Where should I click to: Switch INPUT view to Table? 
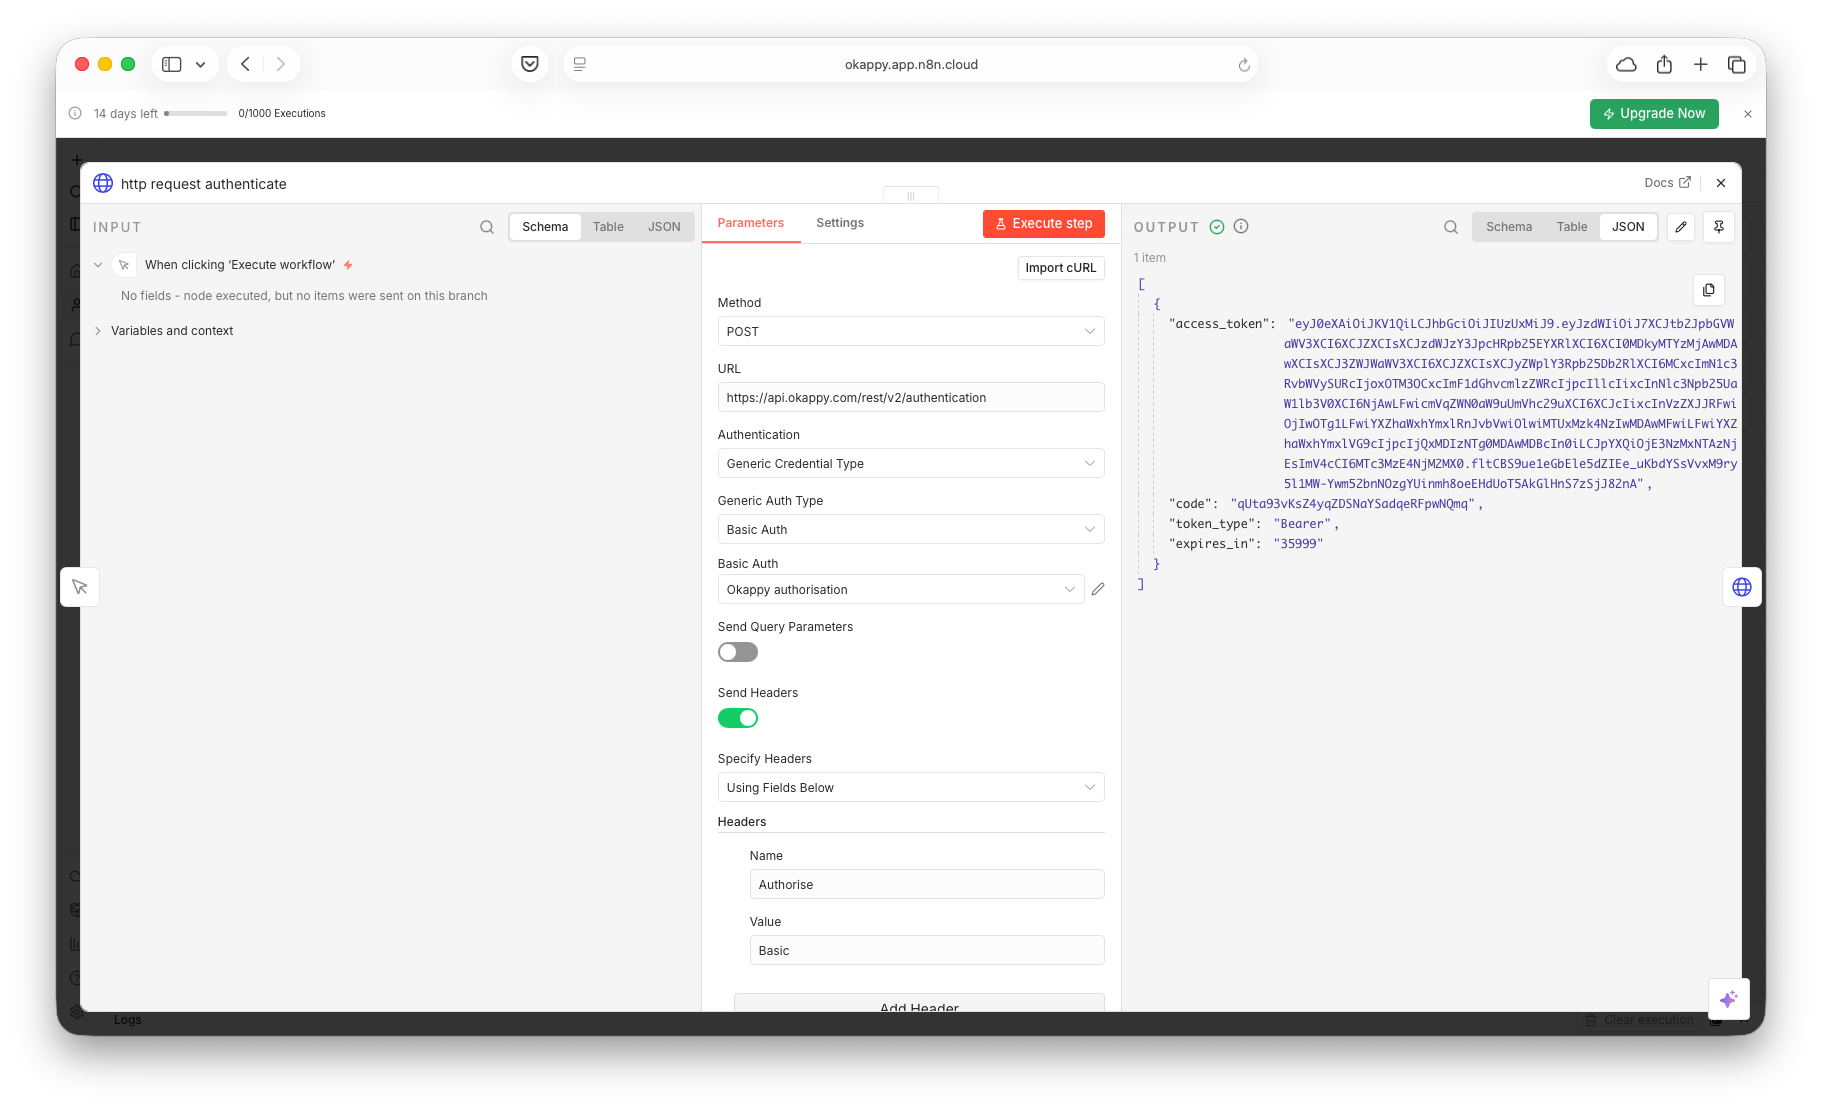click(x=608, y=227)
